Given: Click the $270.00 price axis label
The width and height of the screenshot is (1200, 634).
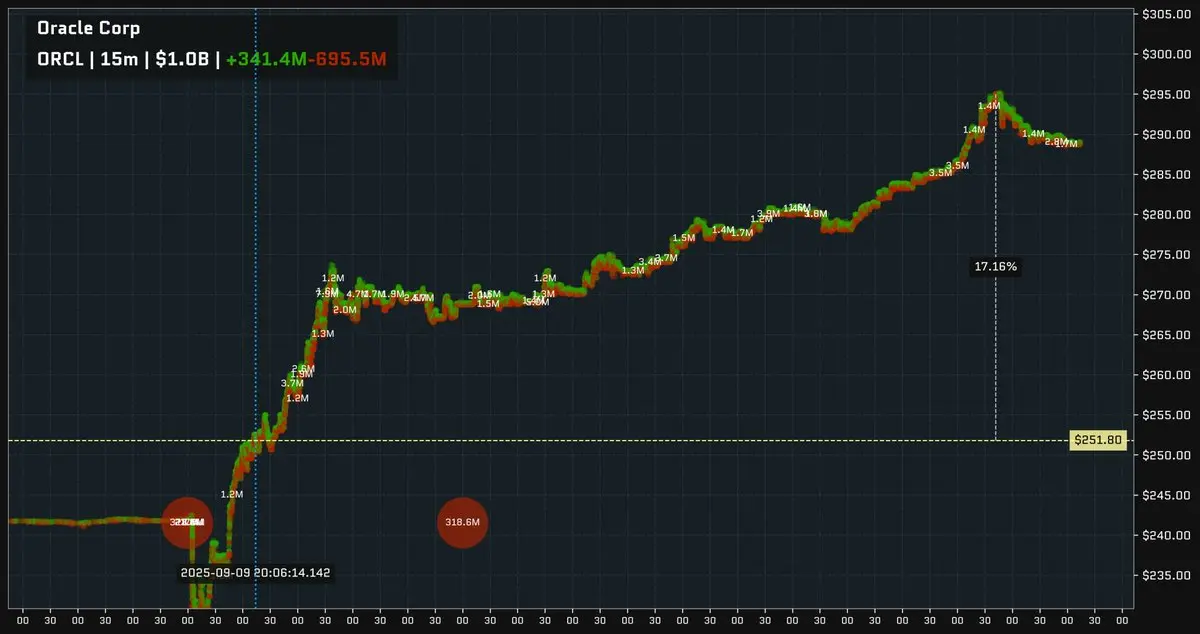Looking at the screenshot, I should tap(1169, 295).
